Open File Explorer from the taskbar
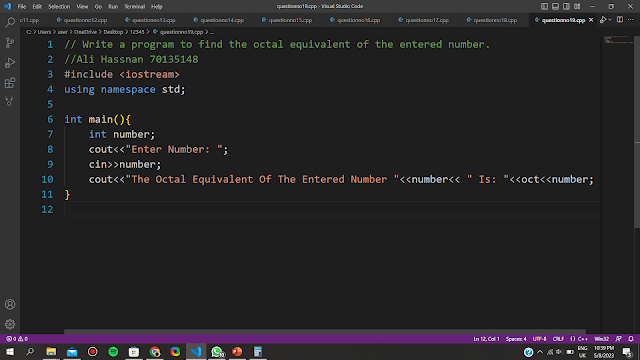This screenshot has width=640, height=360. pos(51,351)
